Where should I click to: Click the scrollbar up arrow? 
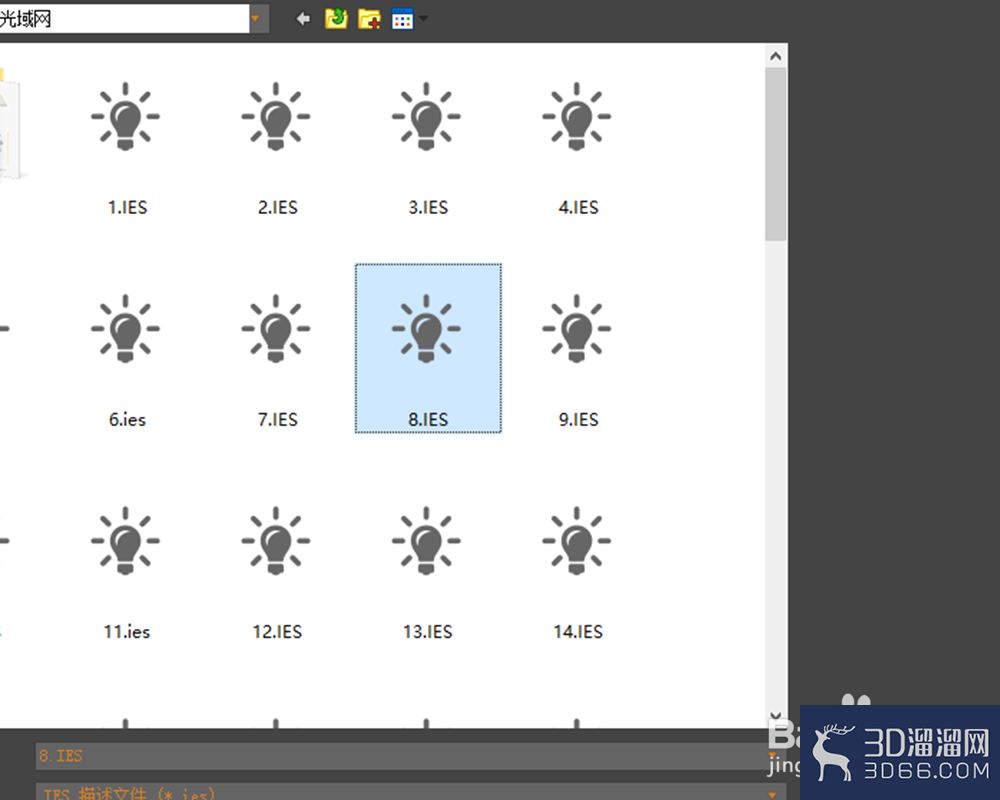pos(776,56)
